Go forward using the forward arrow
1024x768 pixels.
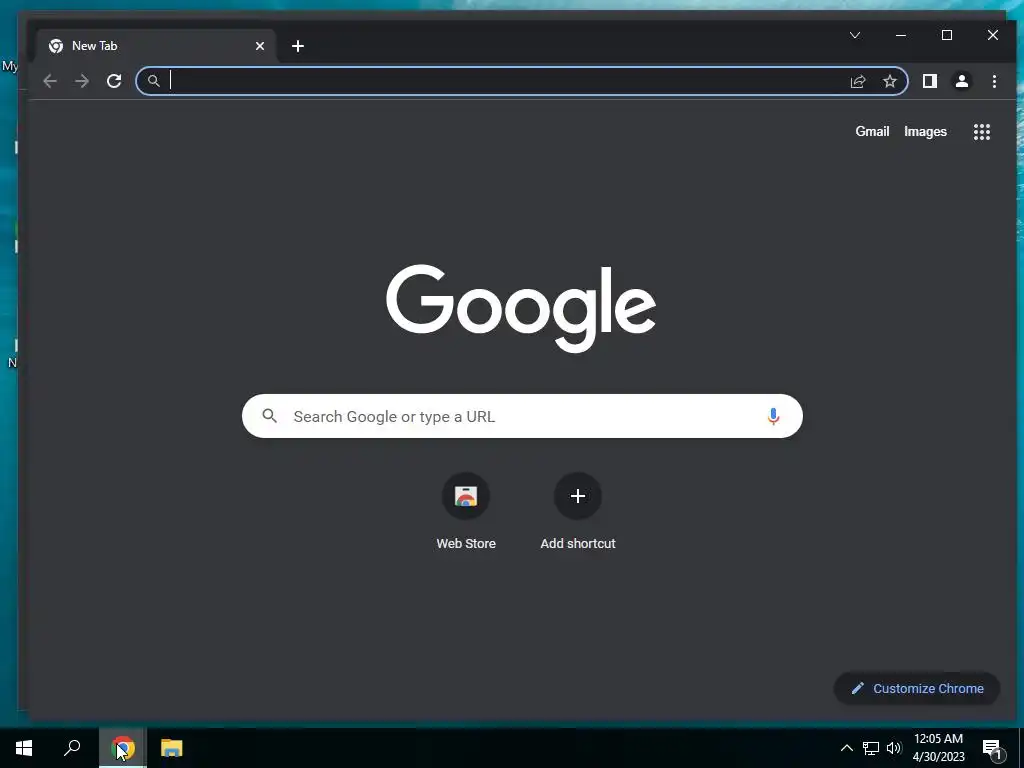pyautogui.click(x=82, y=81)
